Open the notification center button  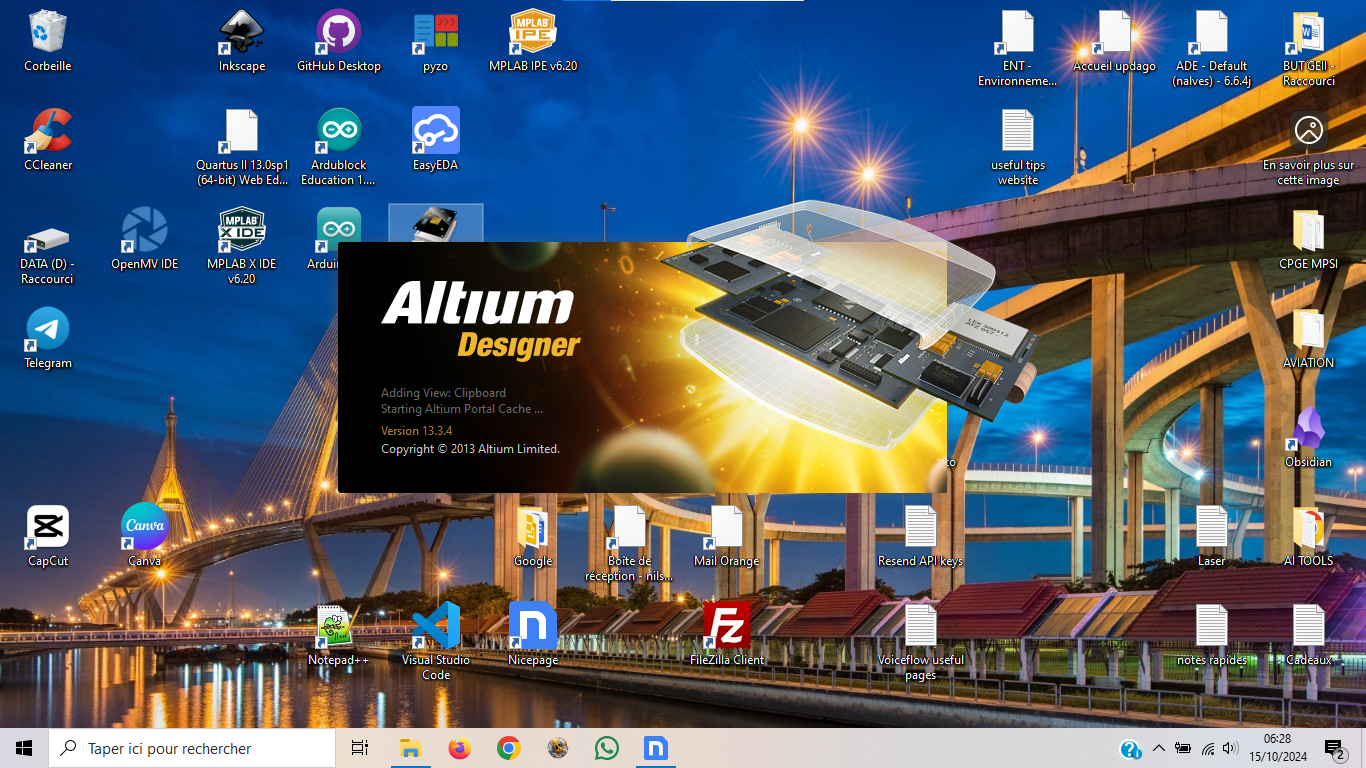[1334, 748]
